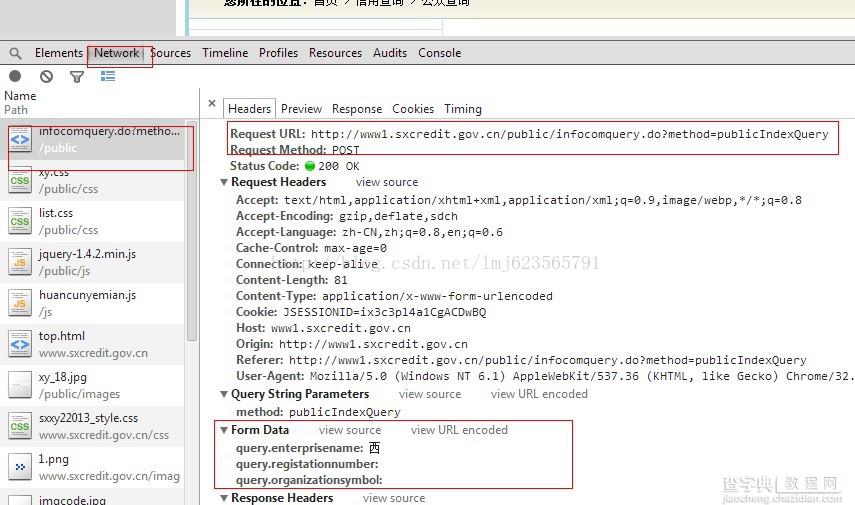Click the Cookie JSESSIONID header value
The width and height of the screenshot is (855, 505).
[384, 312]
